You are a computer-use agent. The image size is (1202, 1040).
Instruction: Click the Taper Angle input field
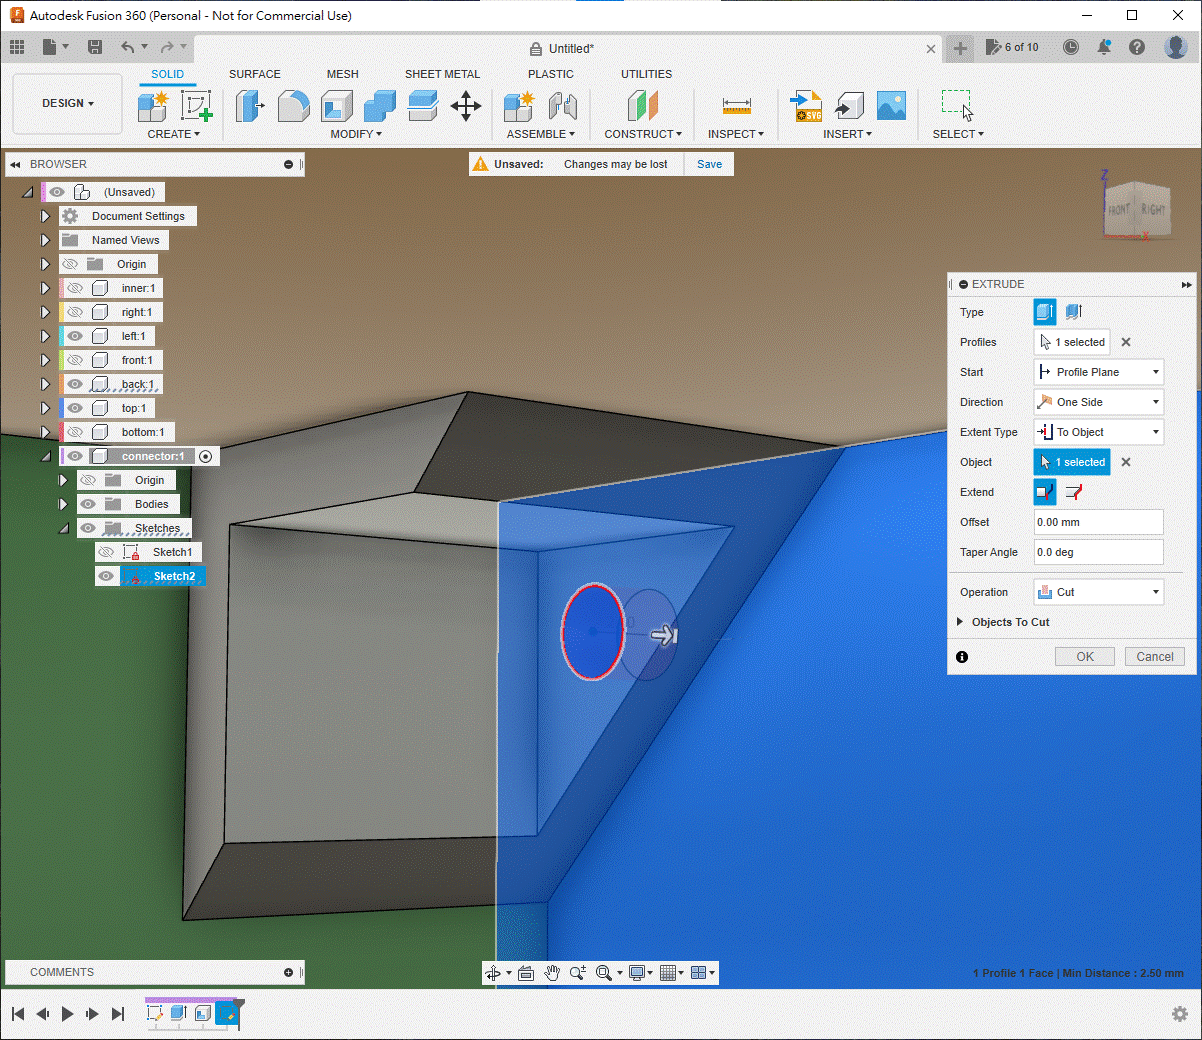coord(1098,552)
